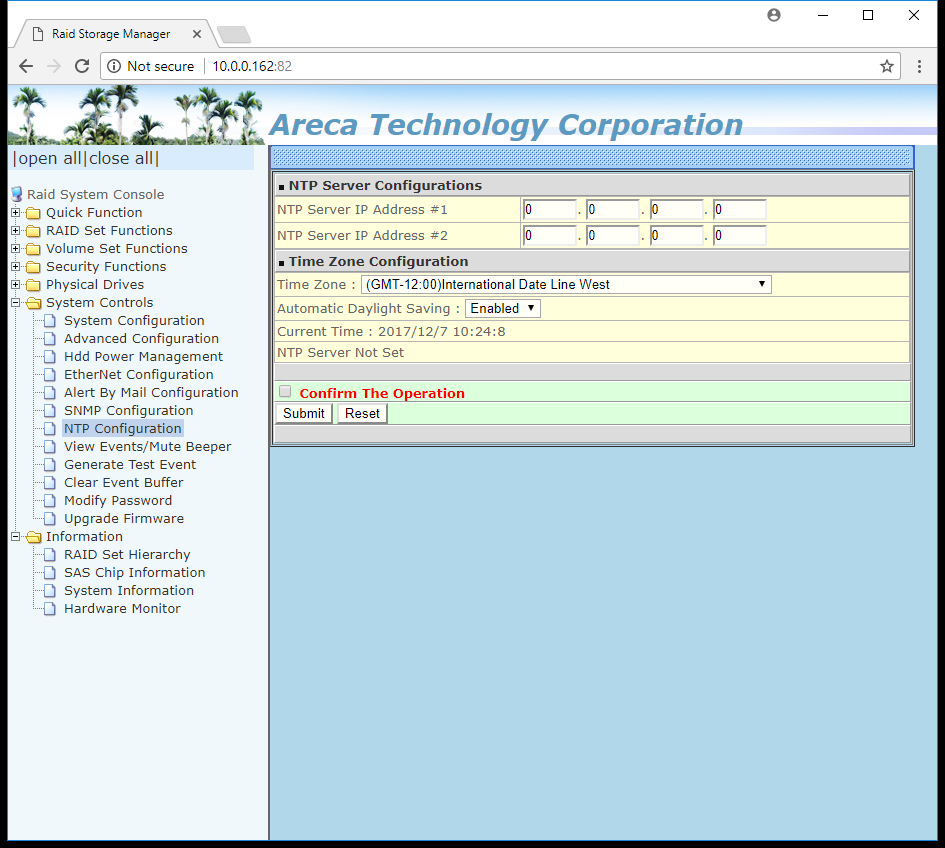Click first octet of NTP Server #1

pos(550,210)
